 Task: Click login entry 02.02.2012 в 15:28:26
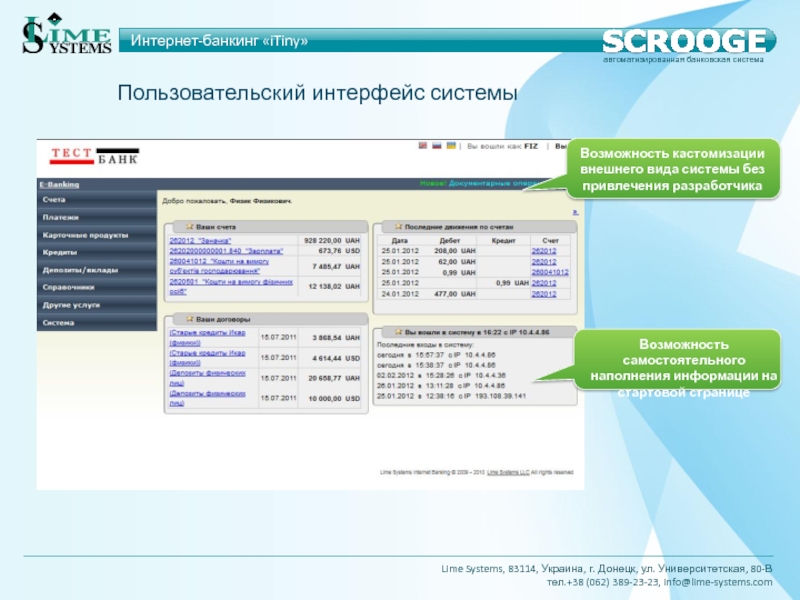[441, 376]
